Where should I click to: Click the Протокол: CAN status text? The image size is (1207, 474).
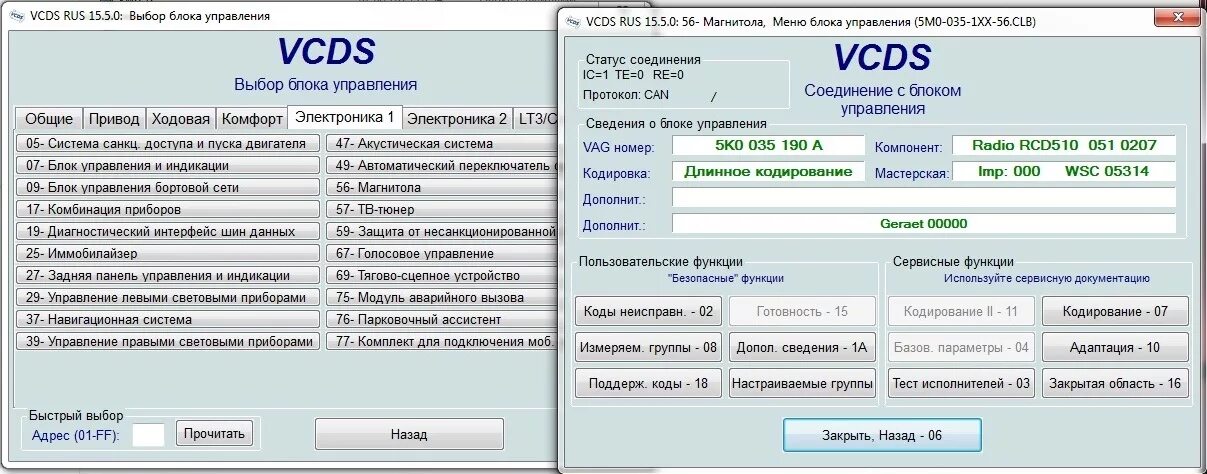point(626,95)
